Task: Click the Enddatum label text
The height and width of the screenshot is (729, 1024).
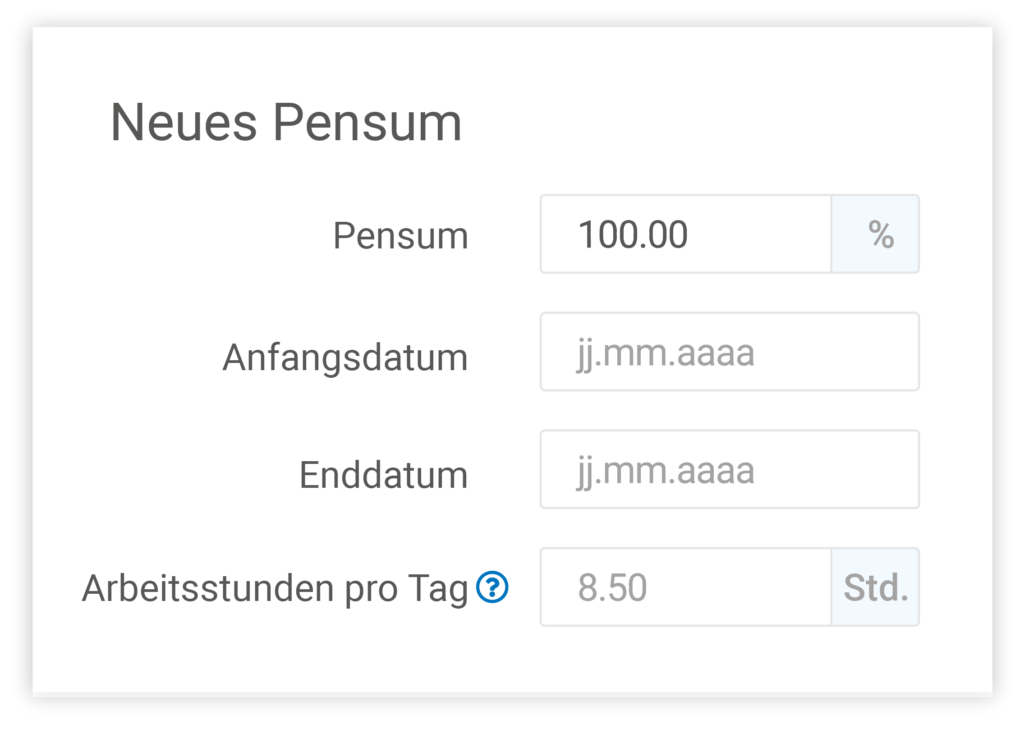Action: point(382,475)
